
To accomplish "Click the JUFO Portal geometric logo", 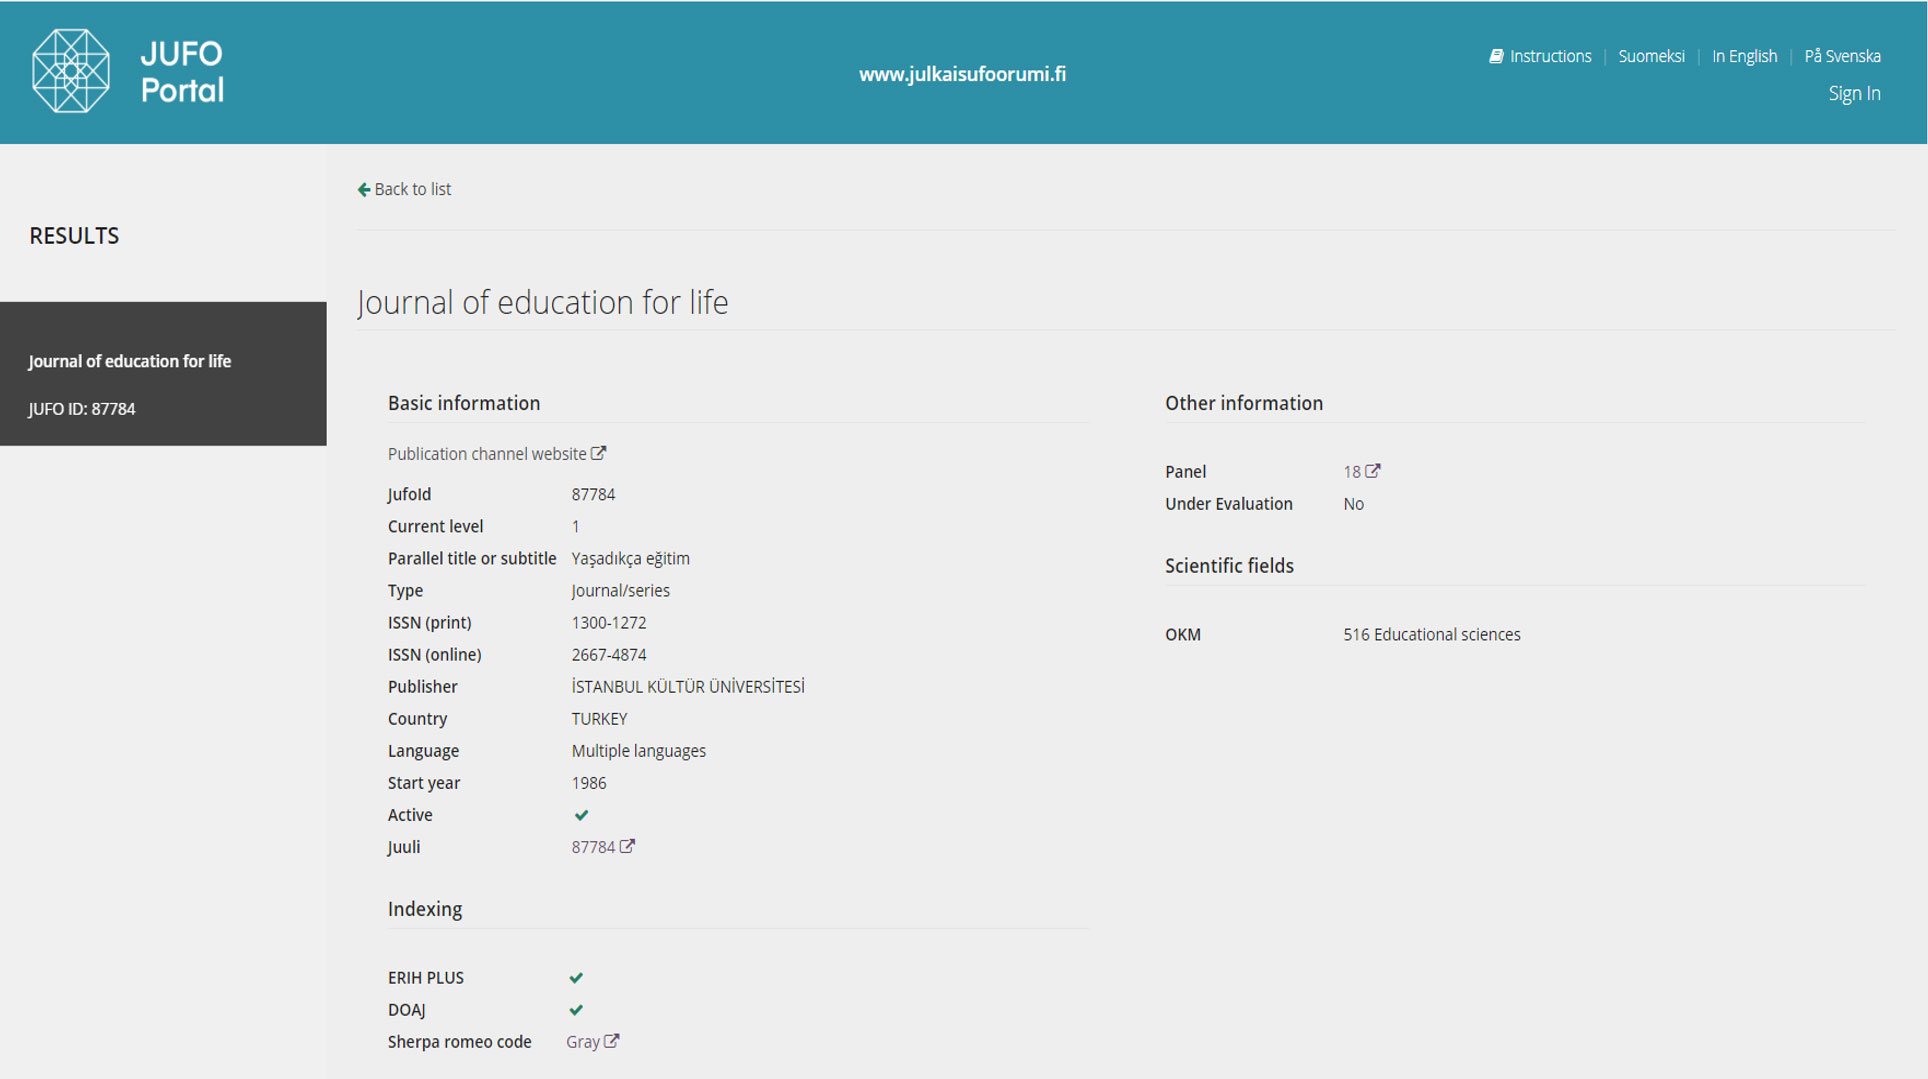I will (70, 71).
